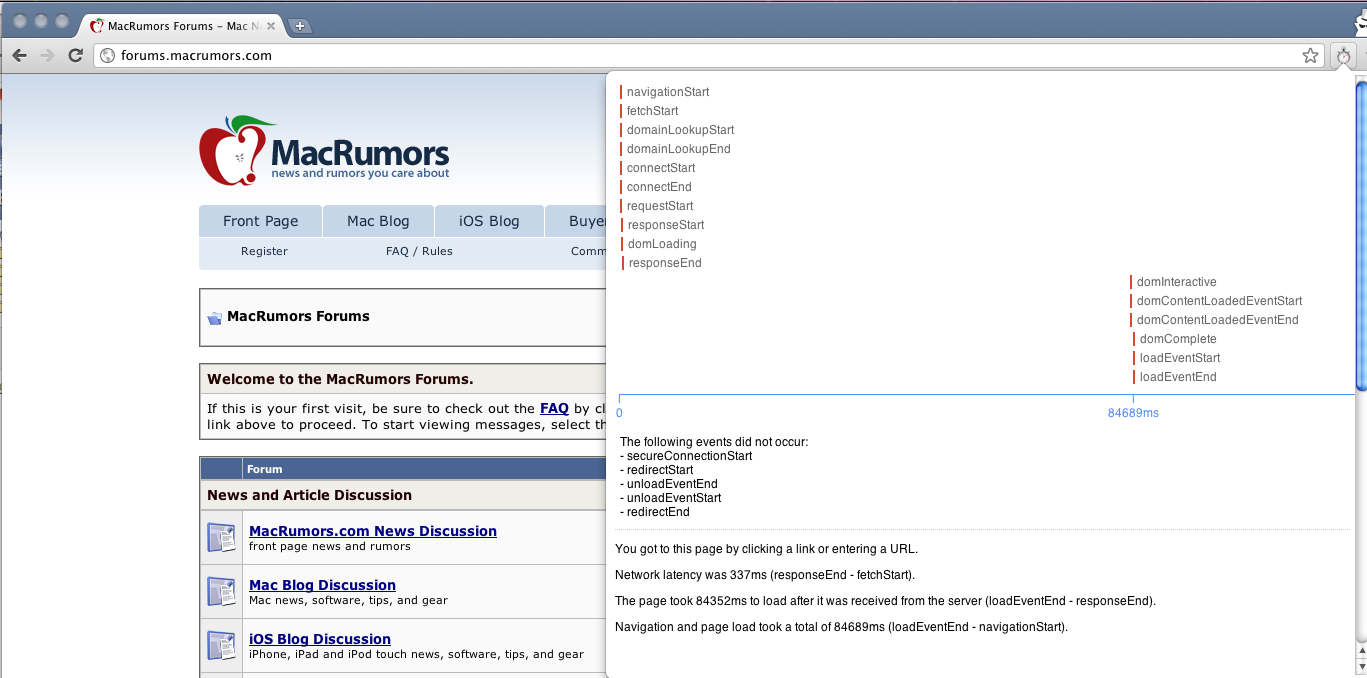Click the 'Navigation and page load took' summary line
The height and width of the screenshot is (678, 1367).
tap(841, 627)
